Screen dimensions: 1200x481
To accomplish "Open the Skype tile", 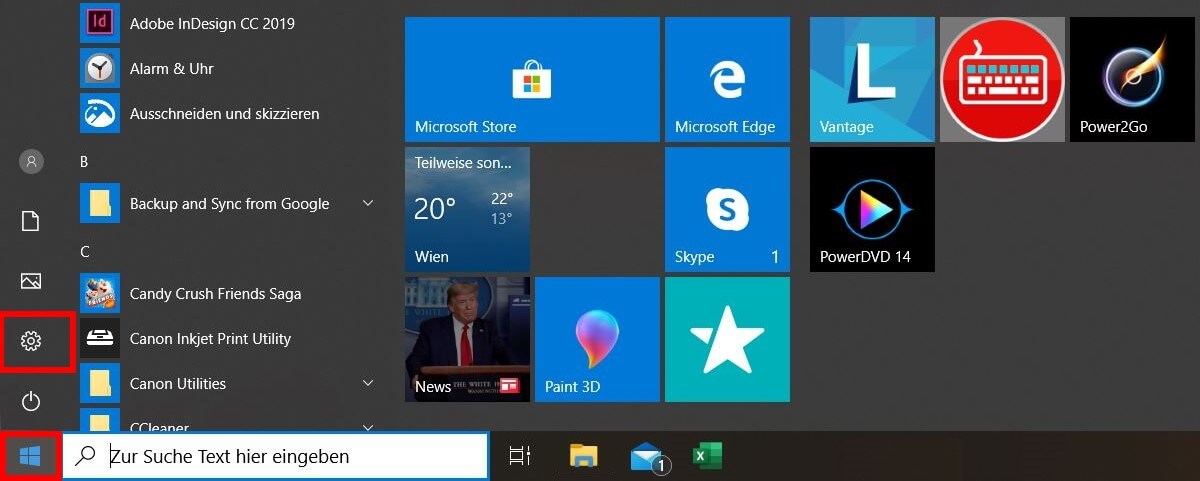I will [727, 209].
